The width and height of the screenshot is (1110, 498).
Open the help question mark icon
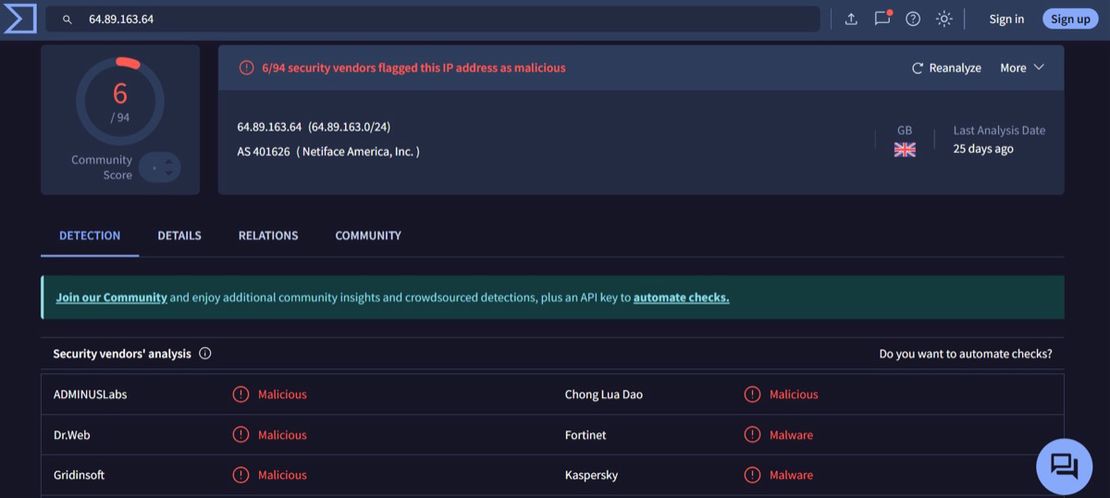pyautogui.click(x=913, y=19)
